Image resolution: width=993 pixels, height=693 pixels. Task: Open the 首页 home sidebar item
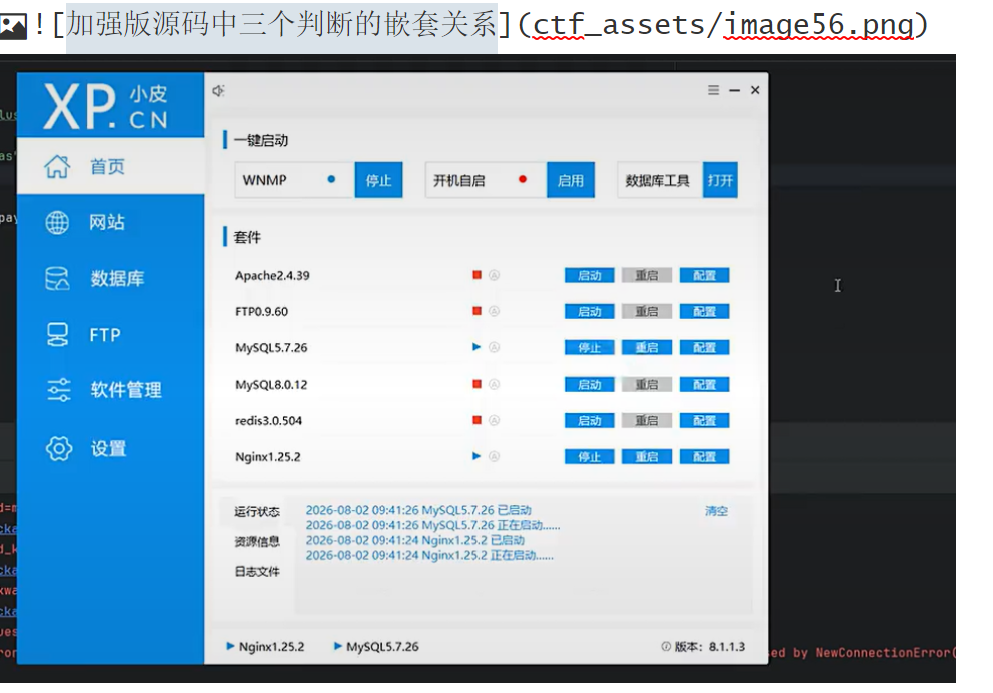pyautogui.click(x=110, y=166)
